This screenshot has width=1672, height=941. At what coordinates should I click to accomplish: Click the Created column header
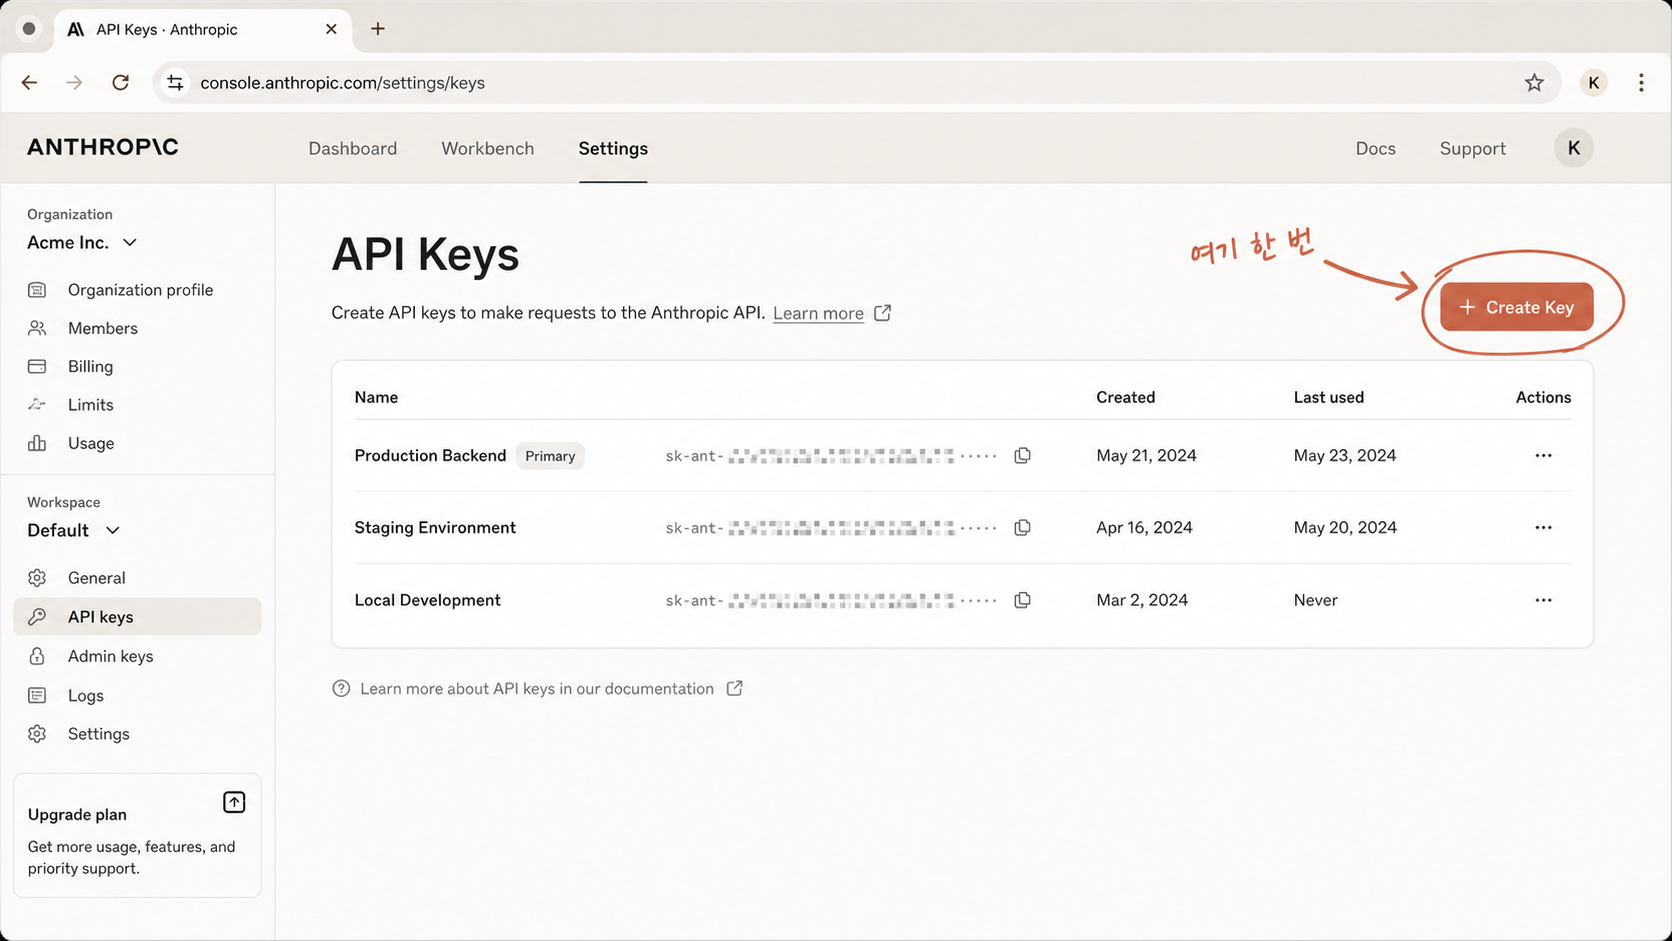coord(1125,397)
